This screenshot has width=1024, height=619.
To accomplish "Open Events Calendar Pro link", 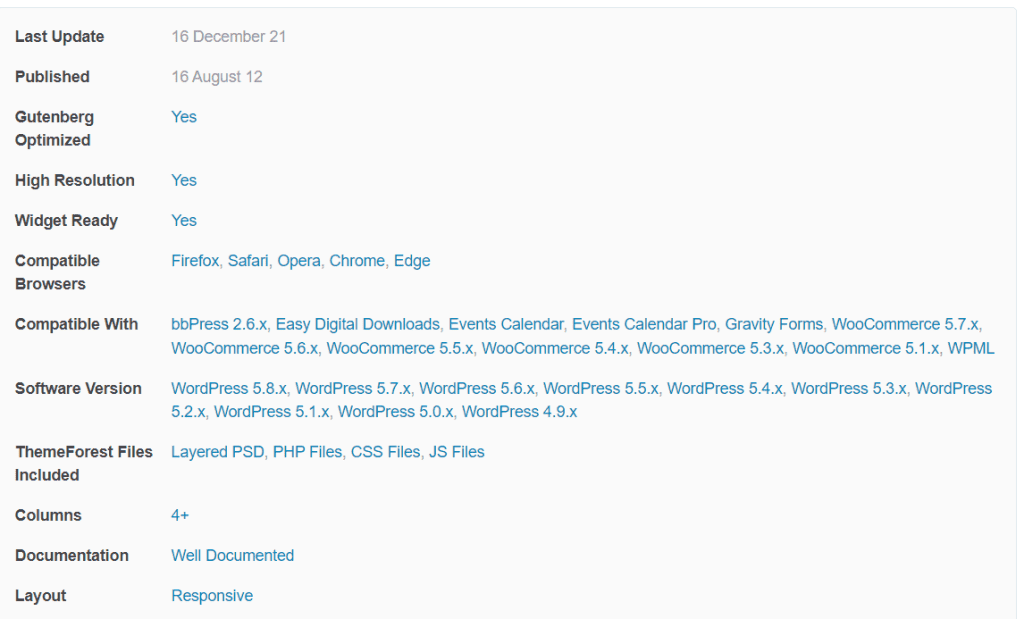I will [x=644, y=325].
